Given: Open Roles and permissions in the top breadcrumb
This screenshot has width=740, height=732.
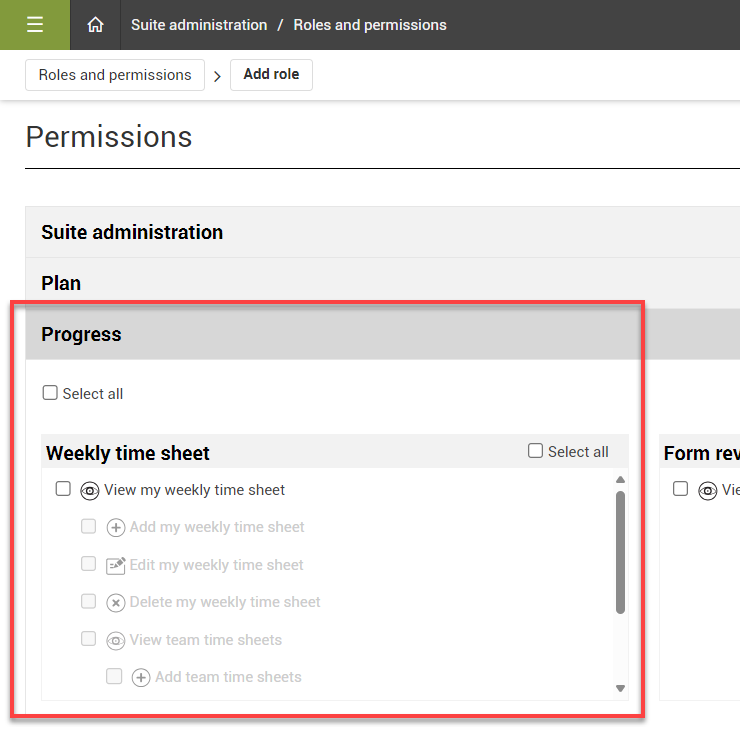Looking at the screenshot, I should point(370,25).
